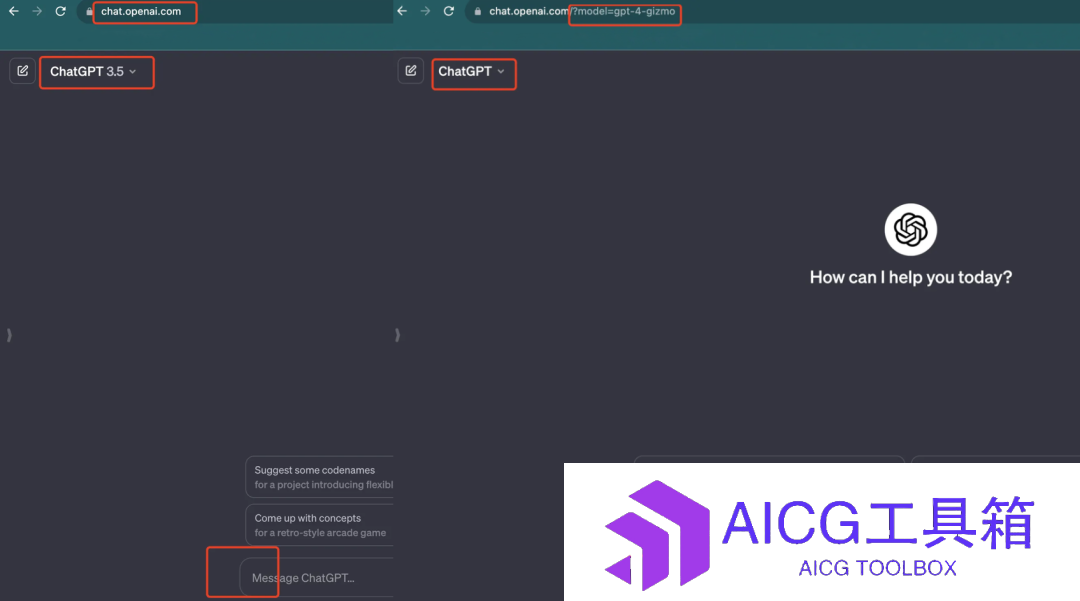
Task: Click the lock icon in the gpt-4-gizmo window
Action: pos(478,12)
